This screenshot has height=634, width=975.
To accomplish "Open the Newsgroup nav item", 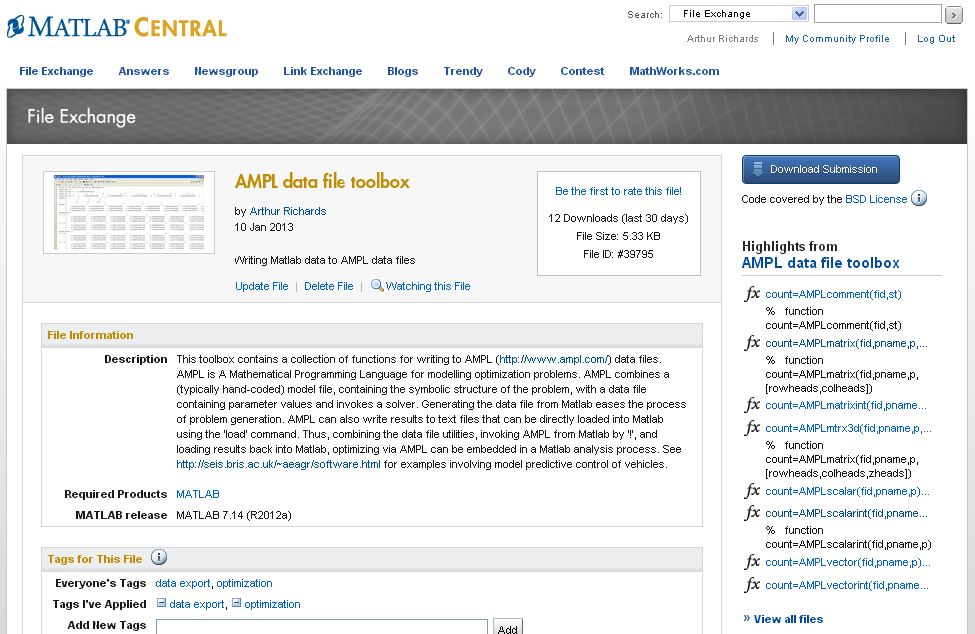I will tap(226, 71).
